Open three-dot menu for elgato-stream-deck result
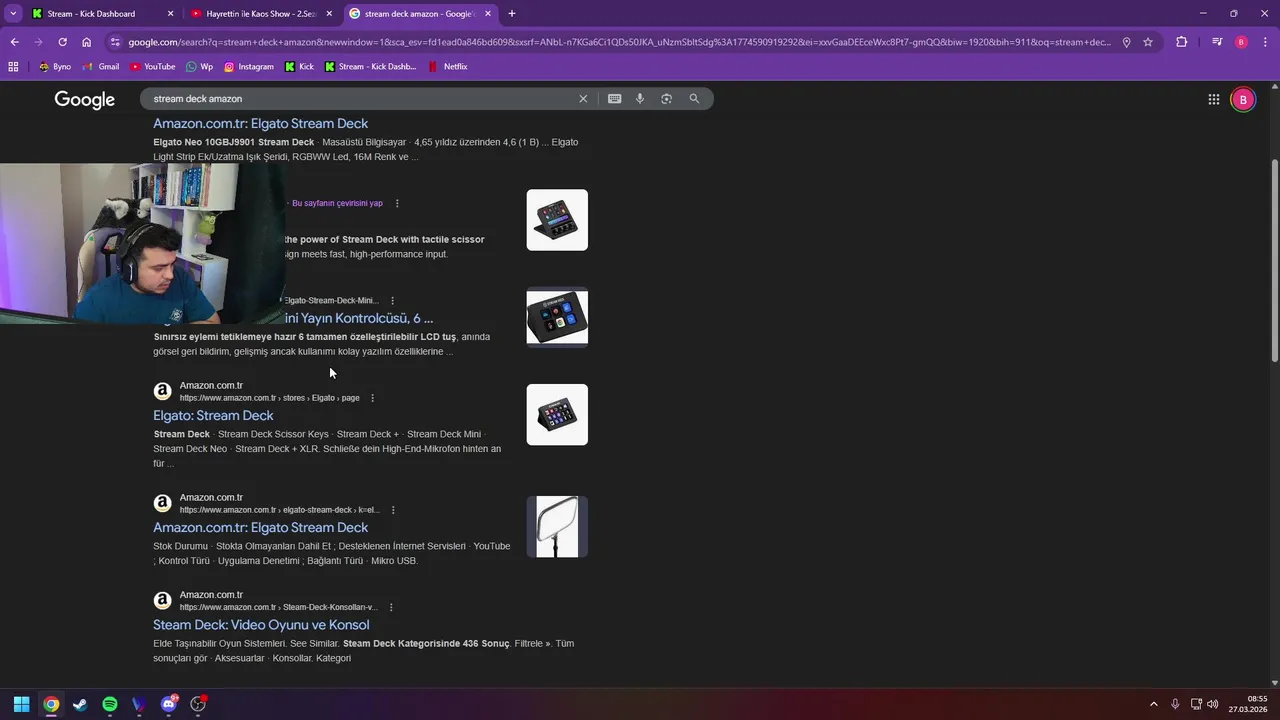 [x=392, y=510]
